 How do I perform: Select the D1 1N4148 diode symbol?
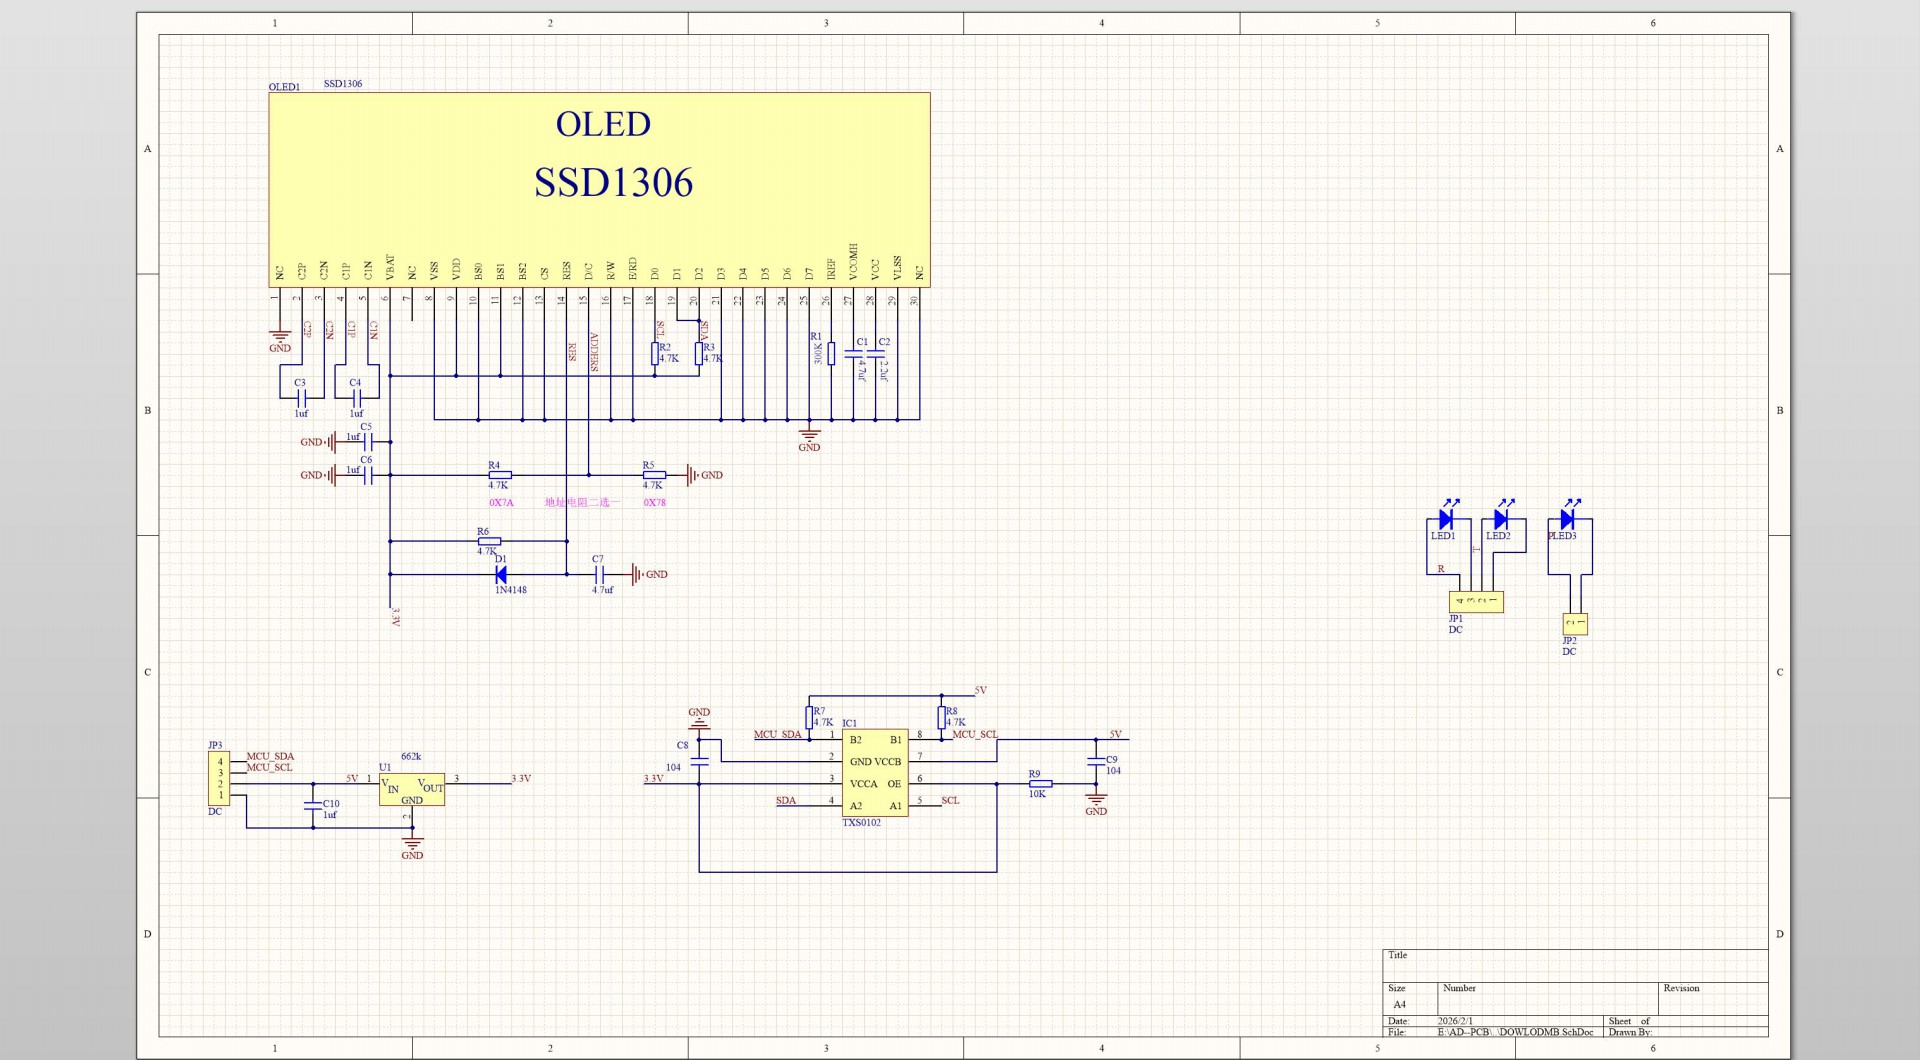[501, 574]
